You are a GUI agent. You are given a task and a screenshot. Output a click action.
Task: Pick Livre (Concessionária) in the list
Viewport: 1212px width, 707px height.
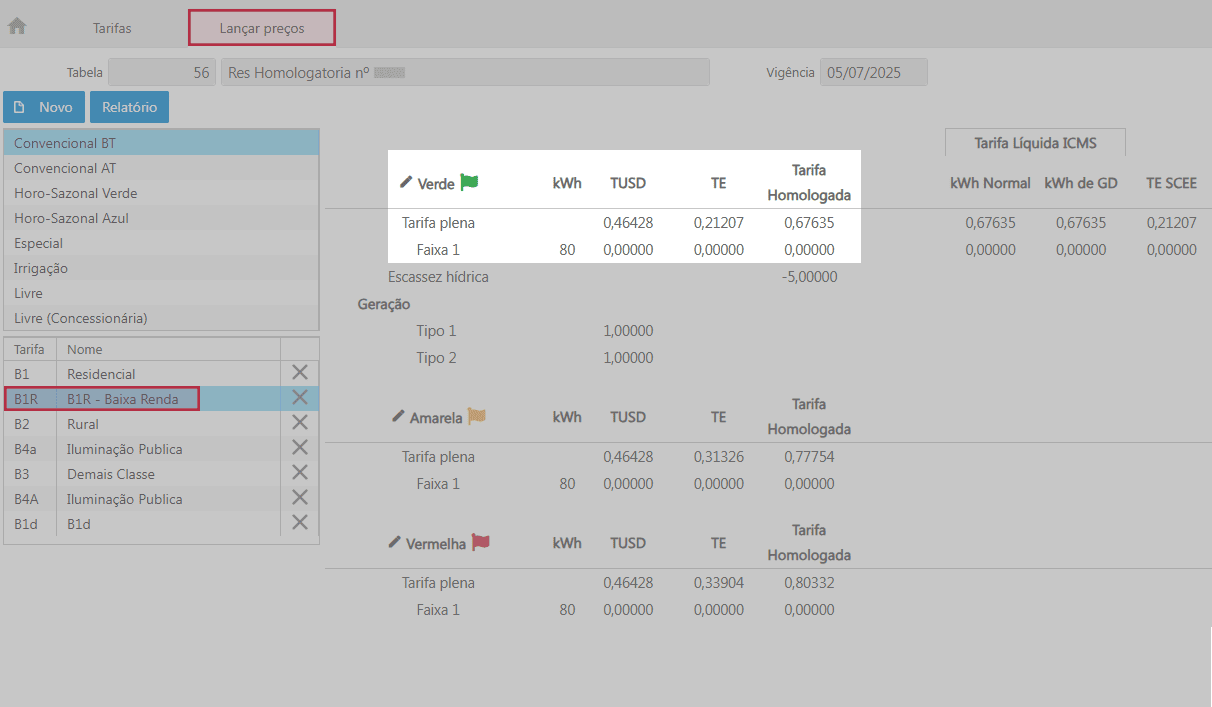coord(81,318)
